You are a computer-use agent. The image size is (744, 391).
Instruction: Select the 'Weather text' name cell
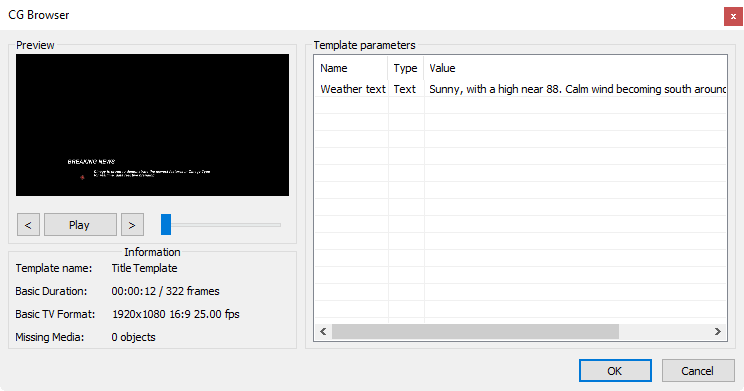(x=352, y=89)
